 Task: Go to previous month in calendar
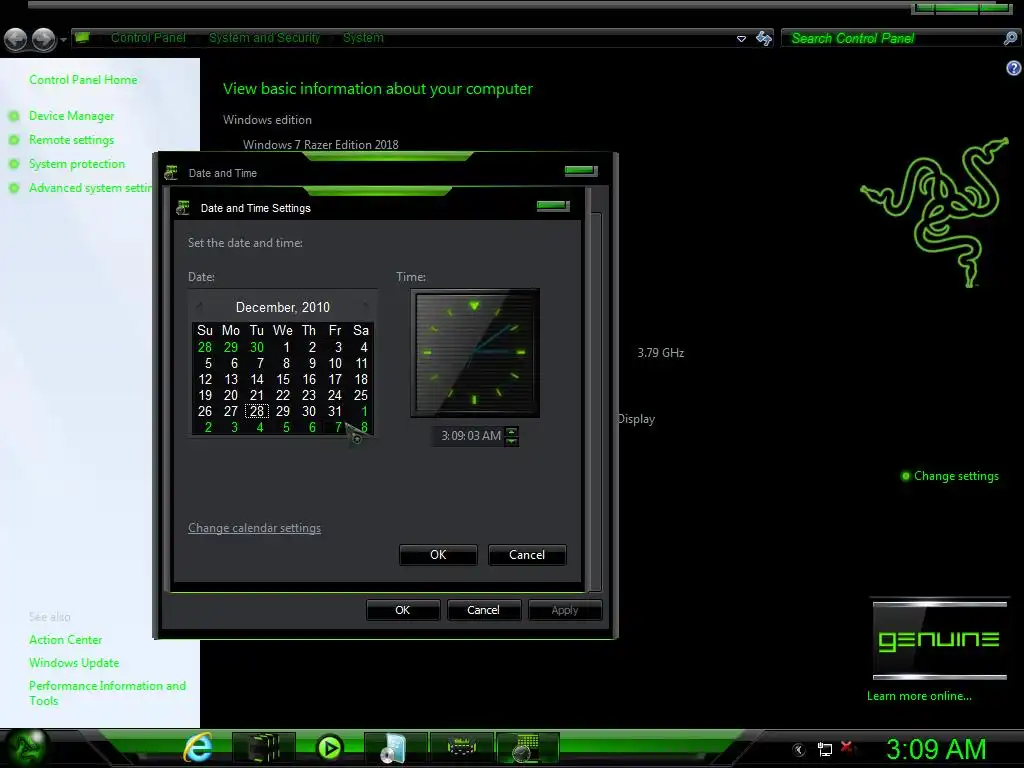pos(199,306)
